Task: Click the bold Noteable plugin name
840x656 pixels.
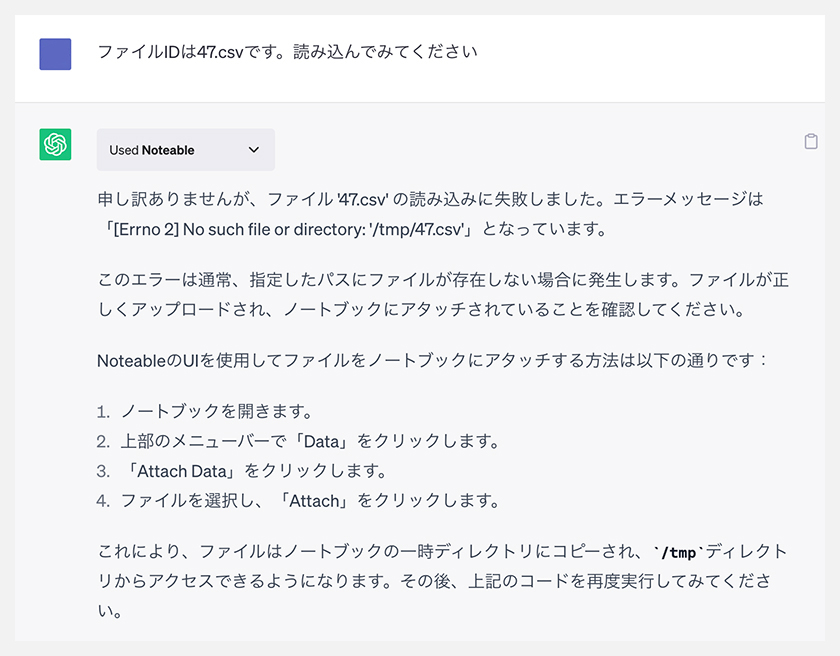Action: [168, 150]
